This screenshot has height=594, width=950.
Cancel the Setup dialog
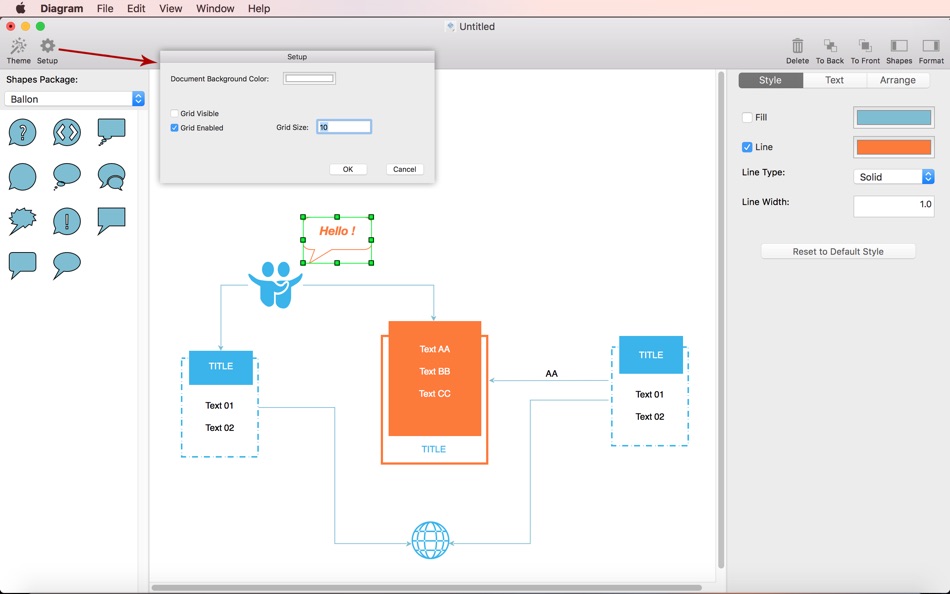tap(404, 169)
